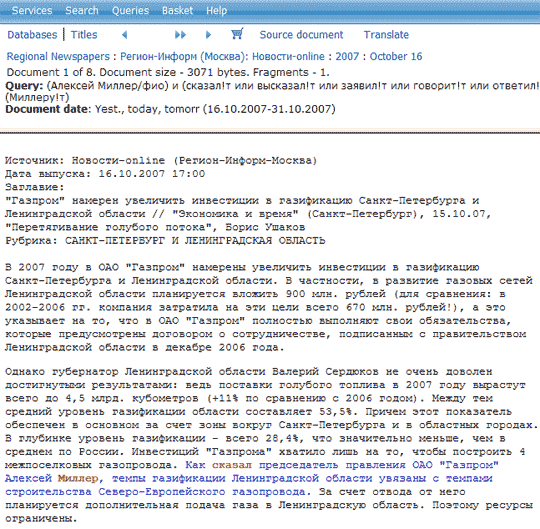The image size is (540, 529).
Task: Open the Basket menu
Action: [x=177, y=11]
